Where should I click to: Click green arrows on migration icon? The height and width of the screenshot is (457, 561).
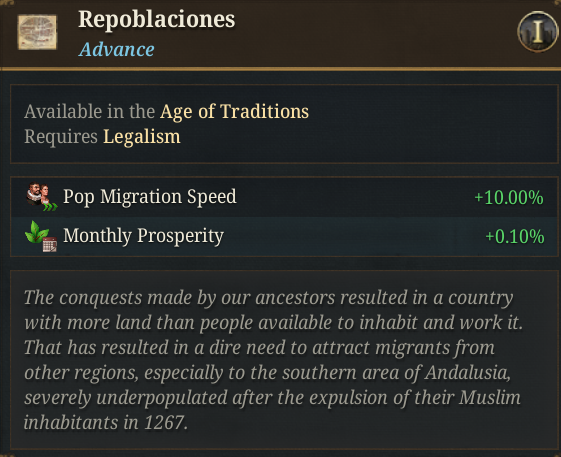[x=50, y=206]
